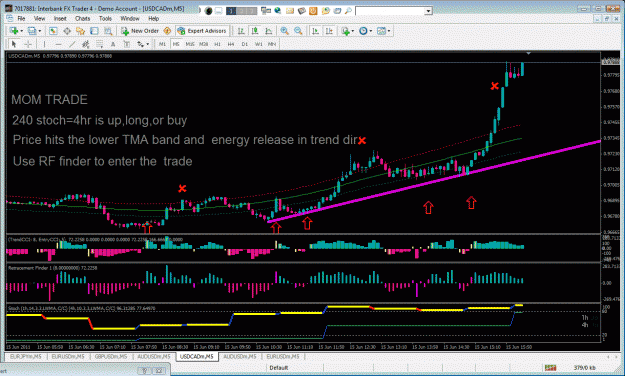Show the Market Watch window

pyautogui.click(x=53, y=31)
